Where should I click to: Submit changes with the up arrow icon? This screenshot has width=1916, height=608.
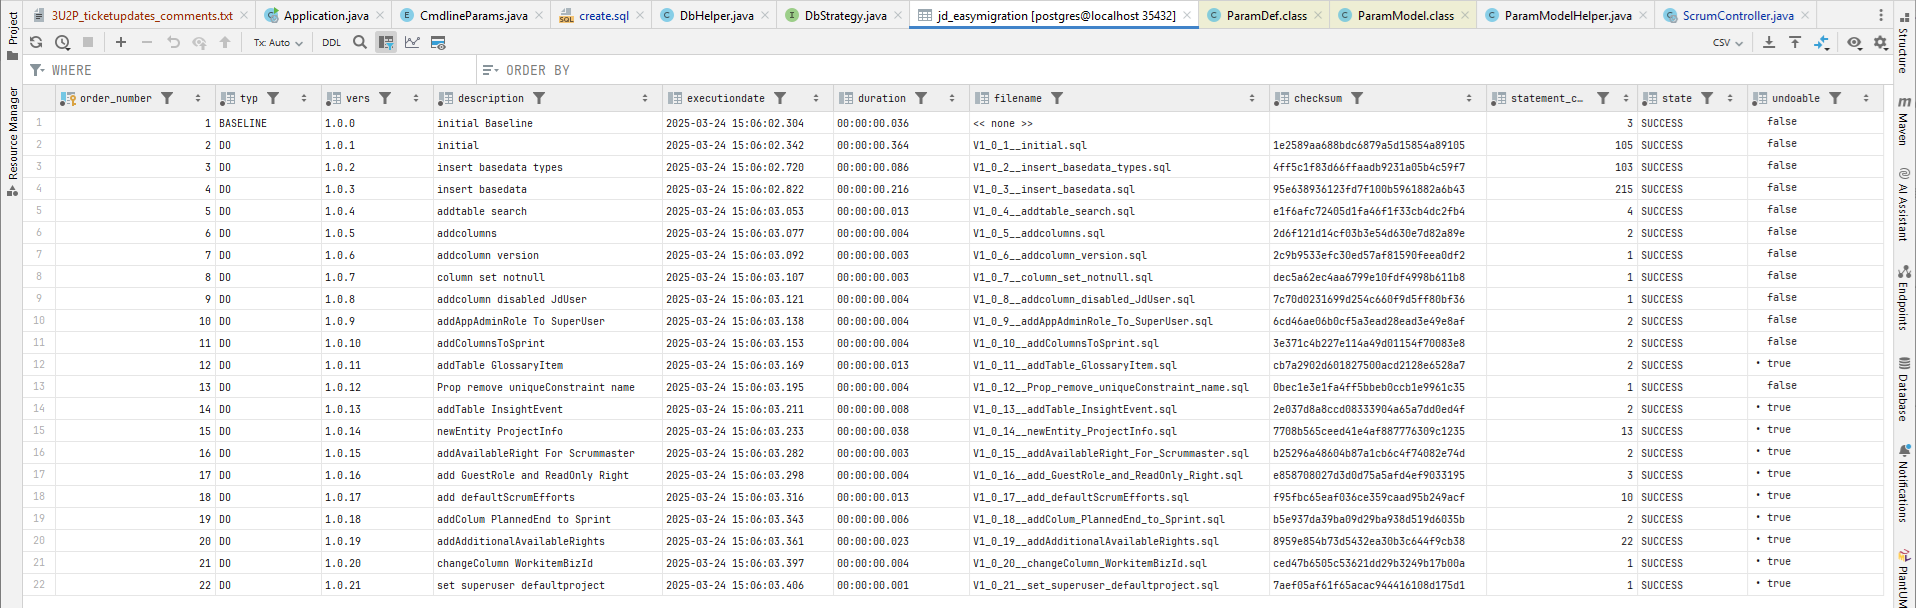pyautogui.click(x=225, y=42)
